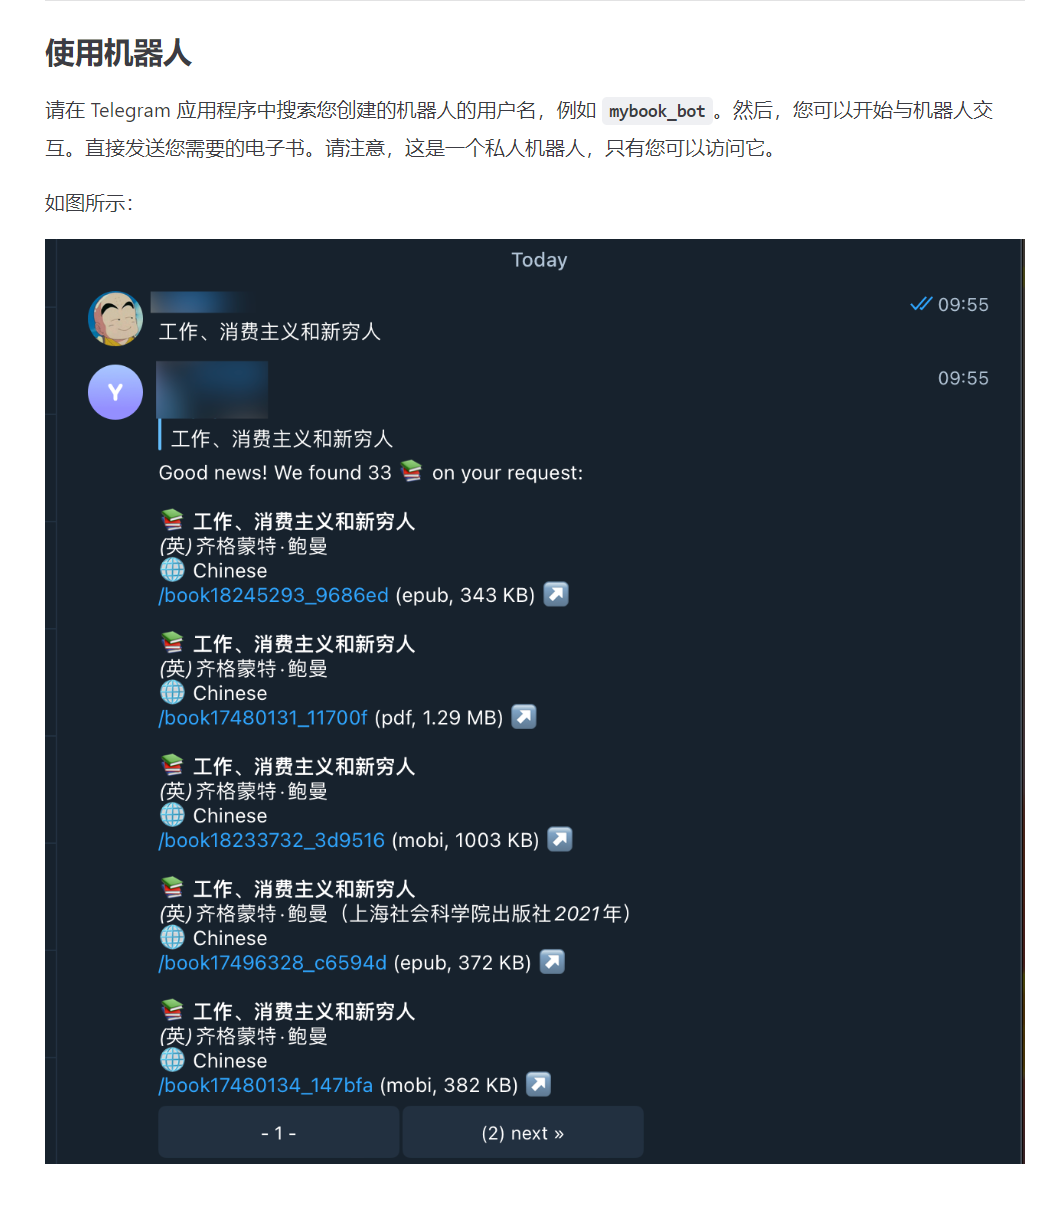Viewport: 1053px width, 1214px height.
Task: Open link /book17480131_11700f
Action: (263, 718)
